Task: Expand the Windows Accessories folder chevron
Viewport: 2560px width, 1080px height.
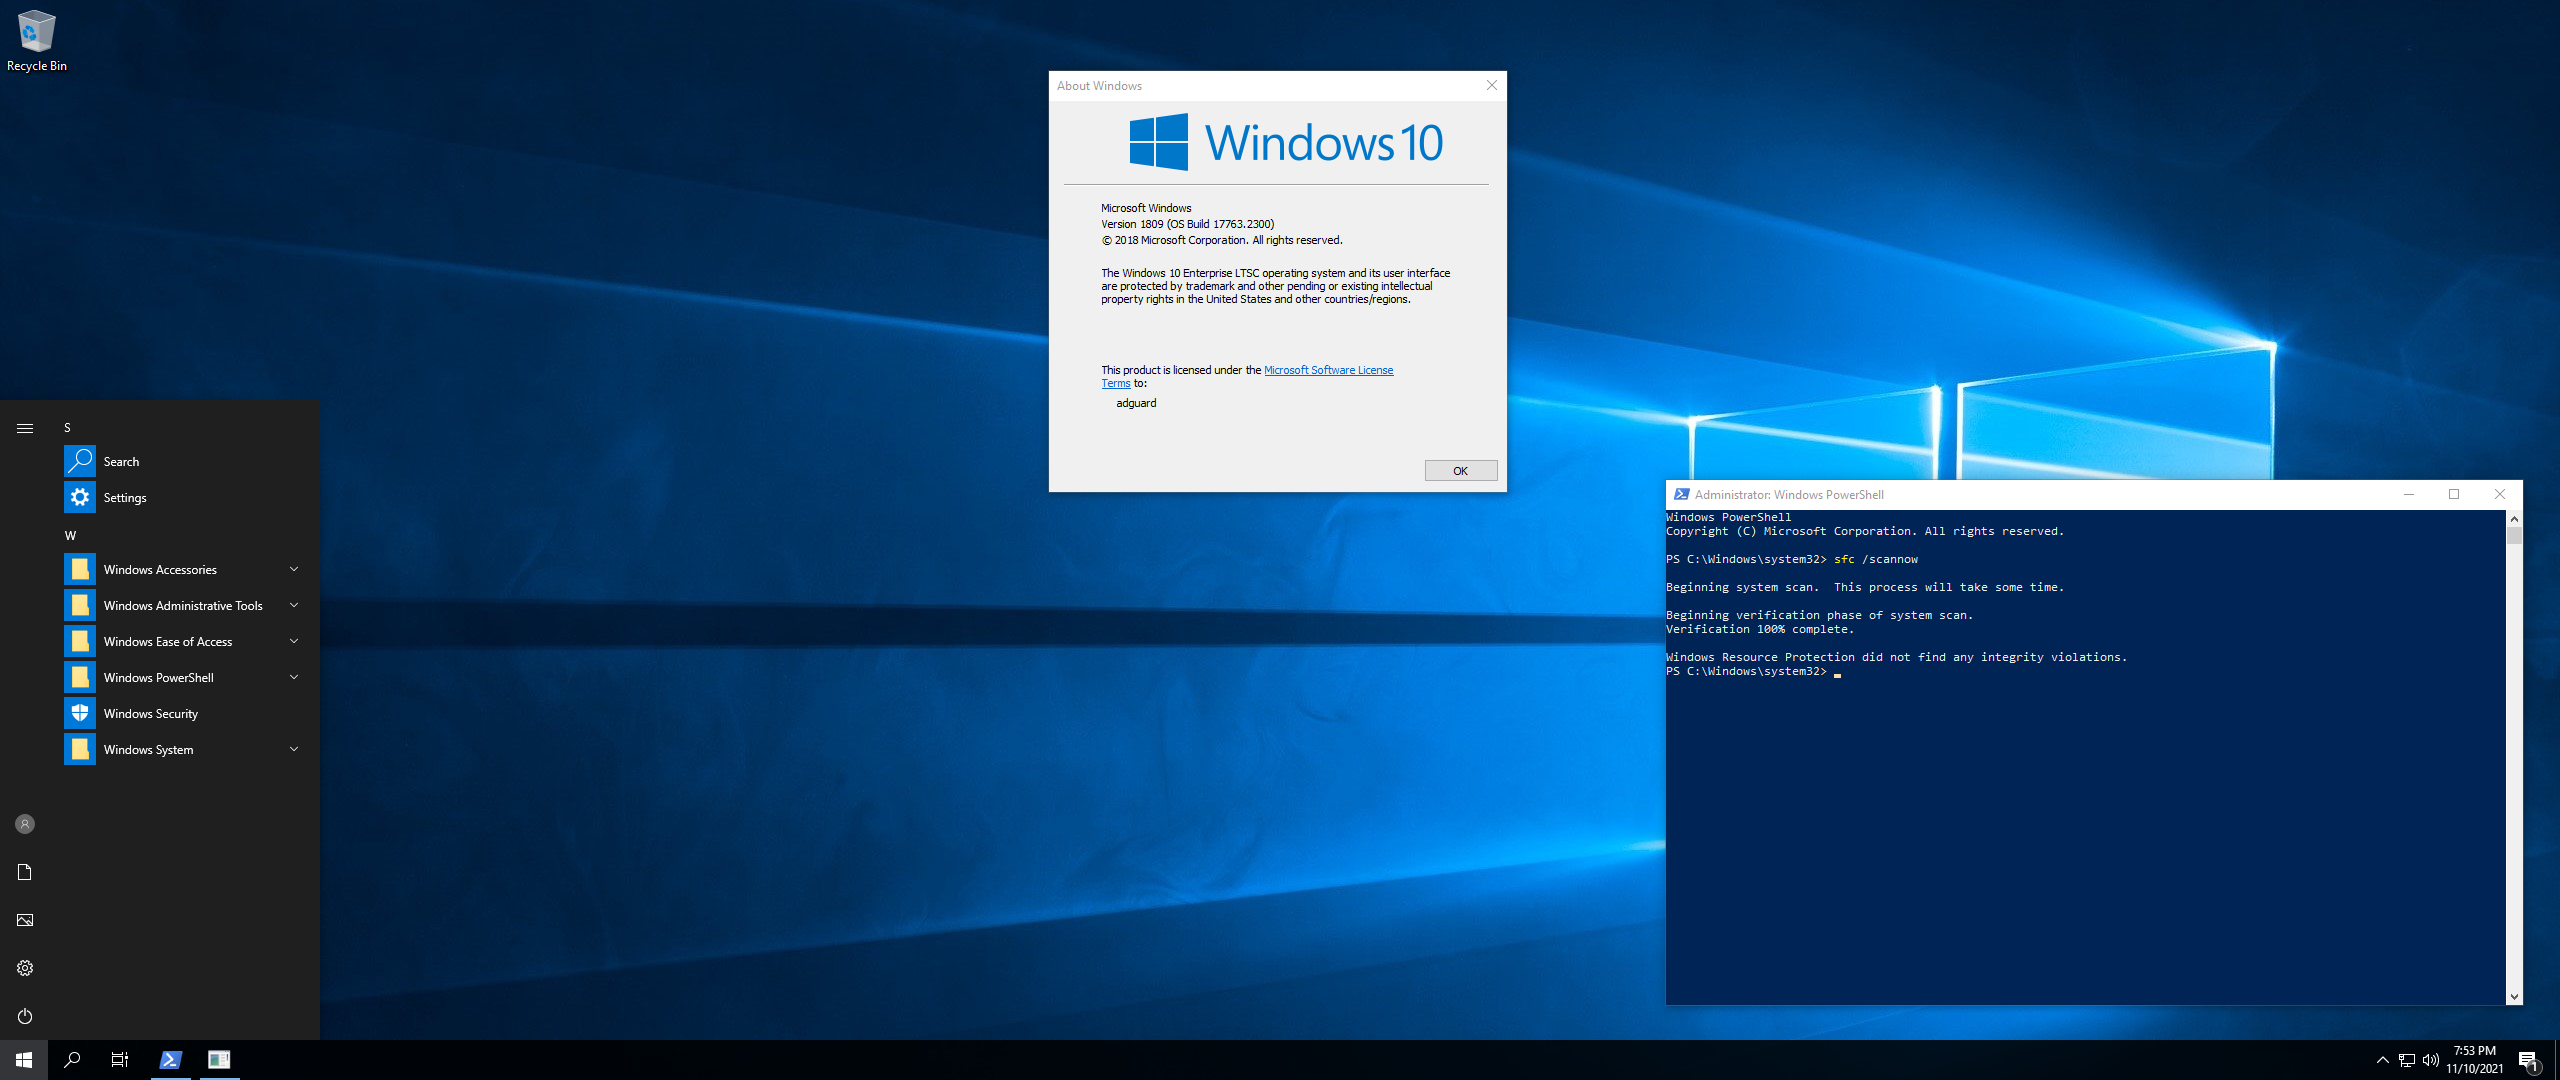Action: [x=294, y=569]
